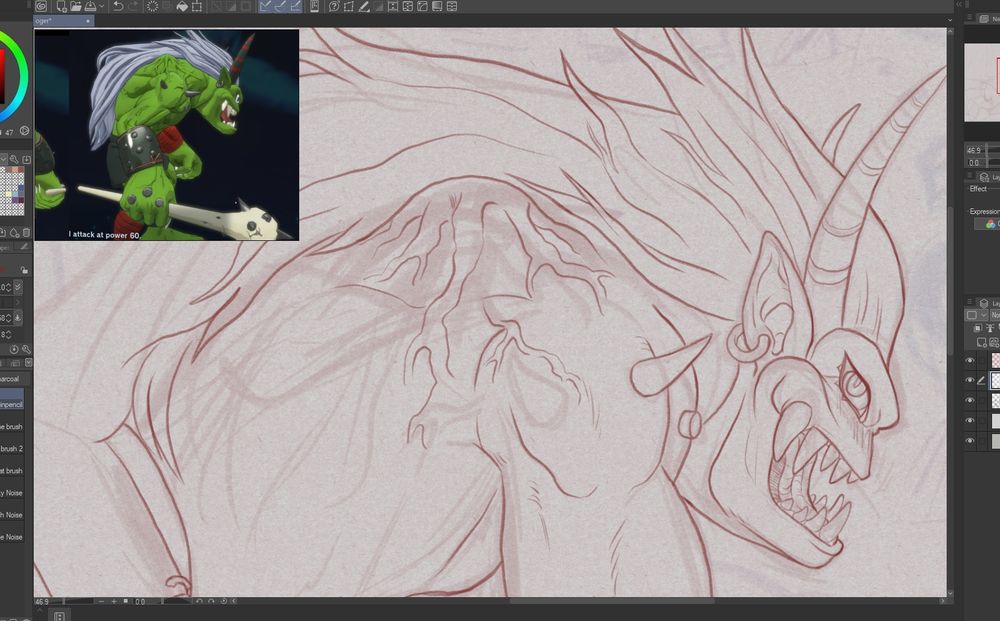Click the lock icon in tool property
The image size is (1000, 621).
[x=24, y=270]
